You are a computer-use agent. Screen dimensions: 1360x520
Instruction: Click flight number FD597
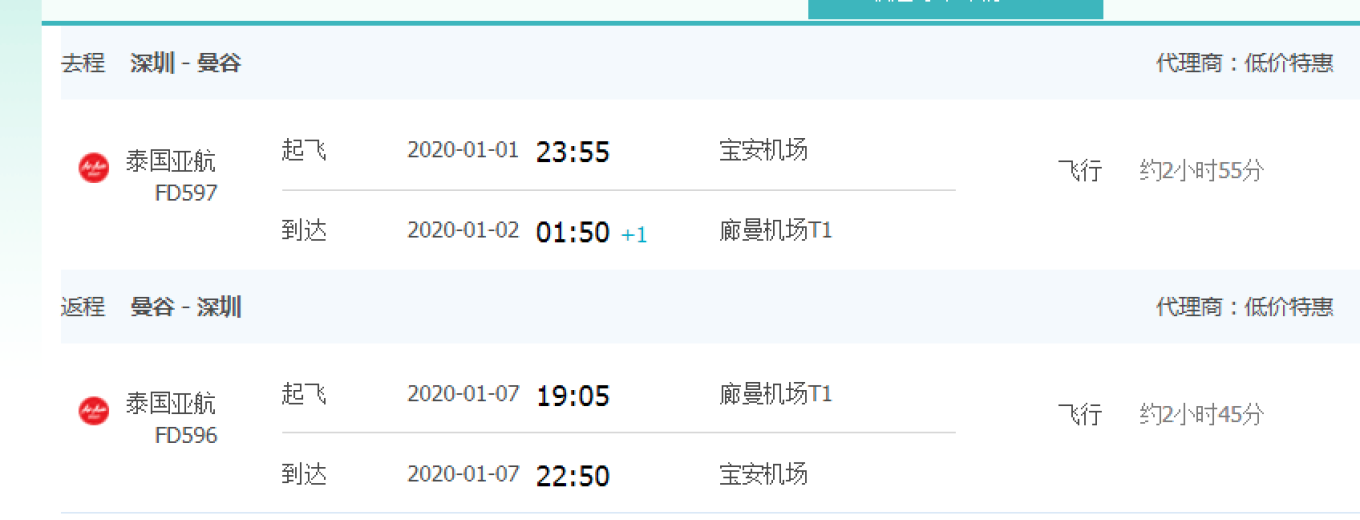pyautogui.click(x=186, y=193)
